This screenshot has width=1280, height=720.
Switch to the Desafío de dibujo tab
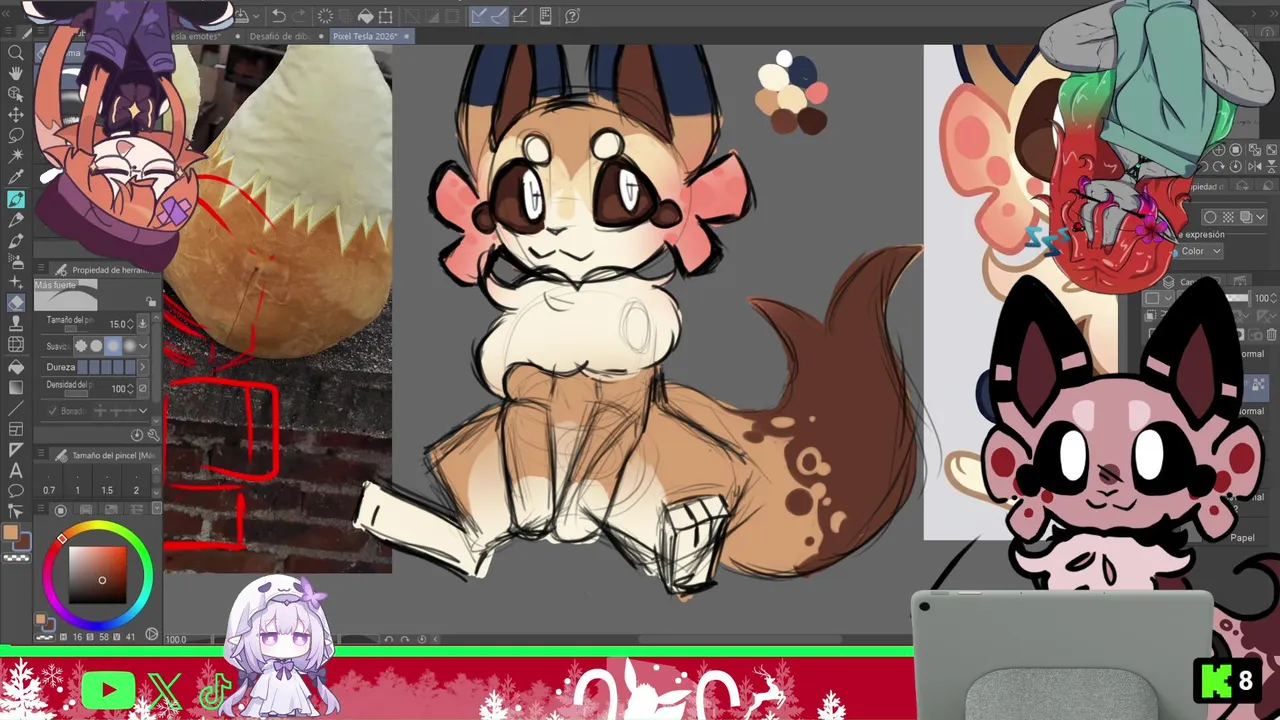pos(281,36)
